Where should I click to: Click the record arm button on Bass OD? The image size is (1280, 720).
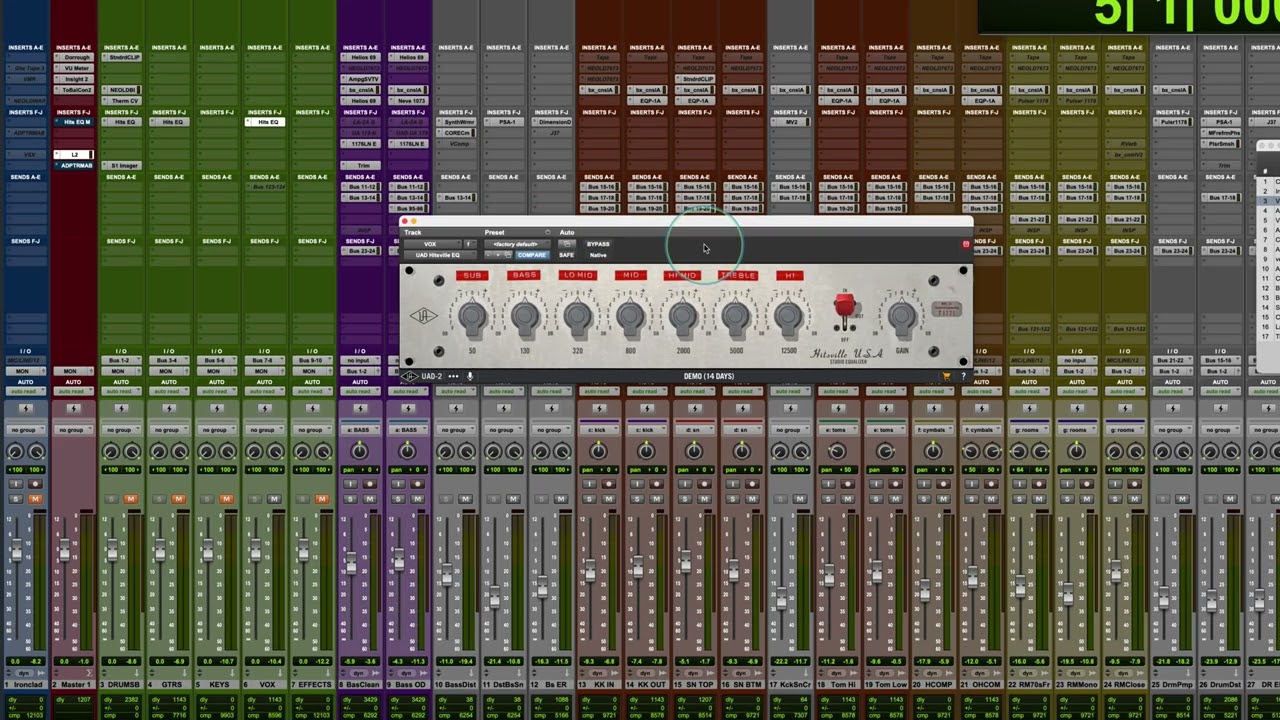[418, 484]
